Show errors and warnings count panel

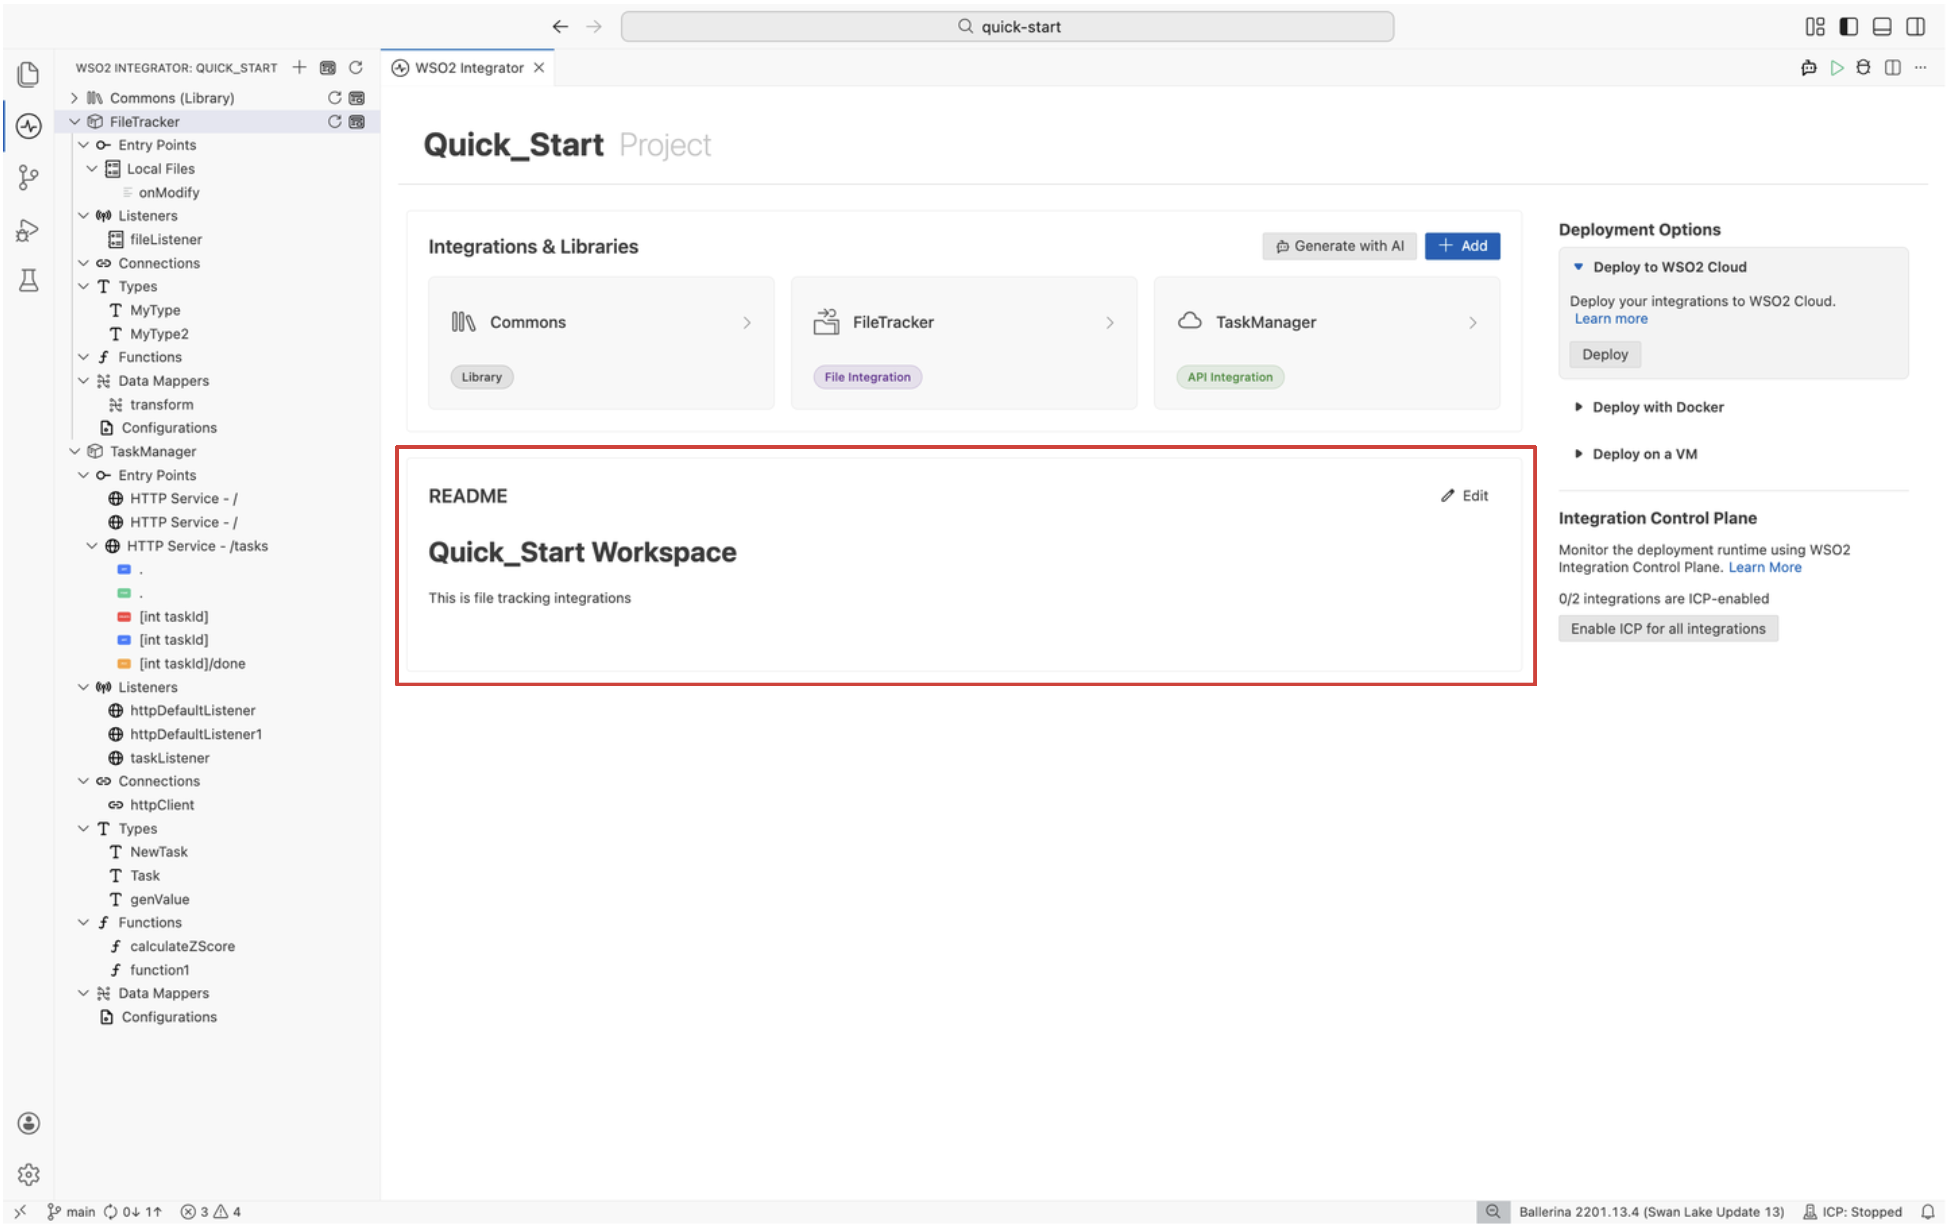[x=211, y=1212]
